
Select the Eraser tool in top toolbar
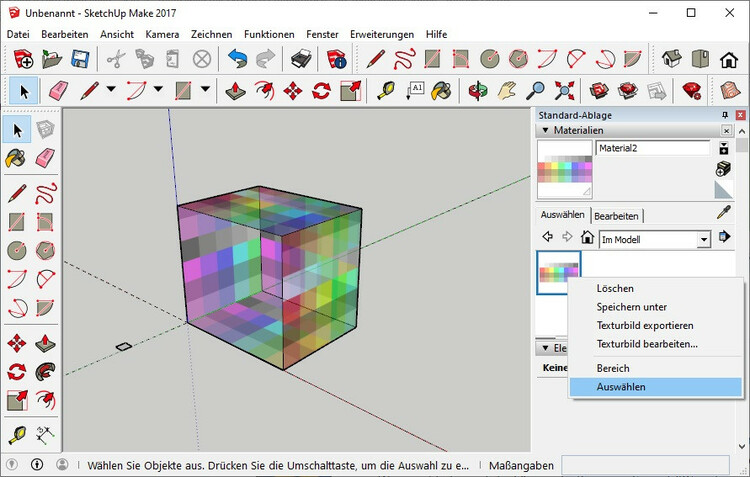tap(58, 91)
